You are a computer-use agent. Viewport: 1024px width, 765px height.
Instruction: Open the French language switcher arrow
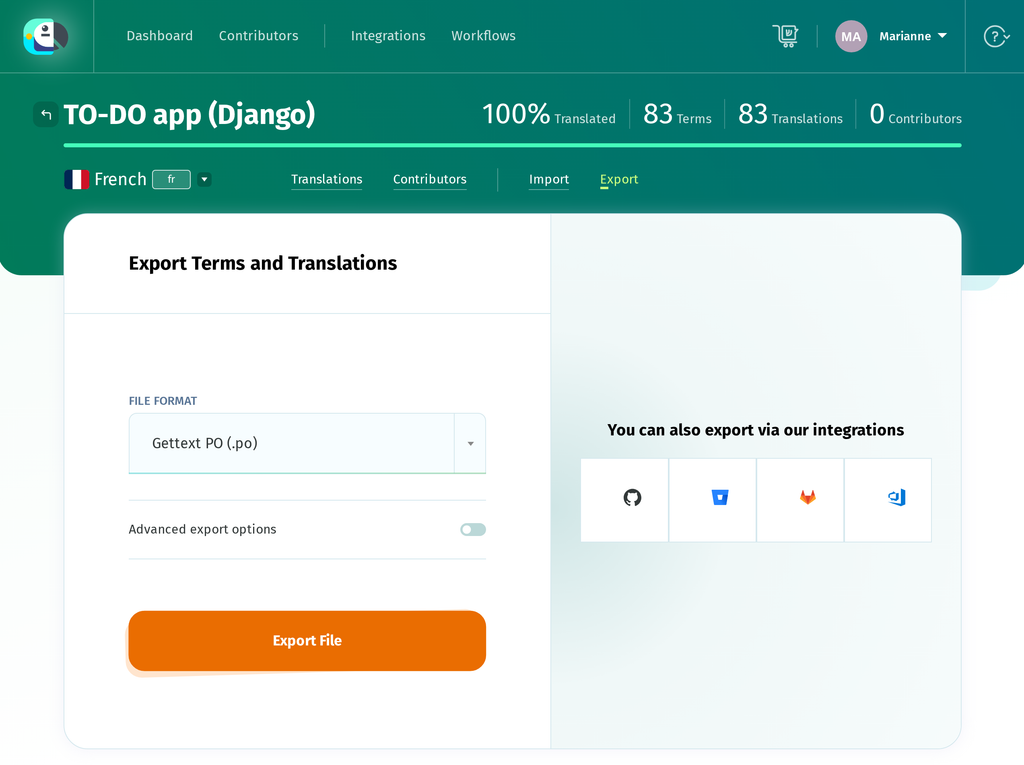(x=204, y=179)
